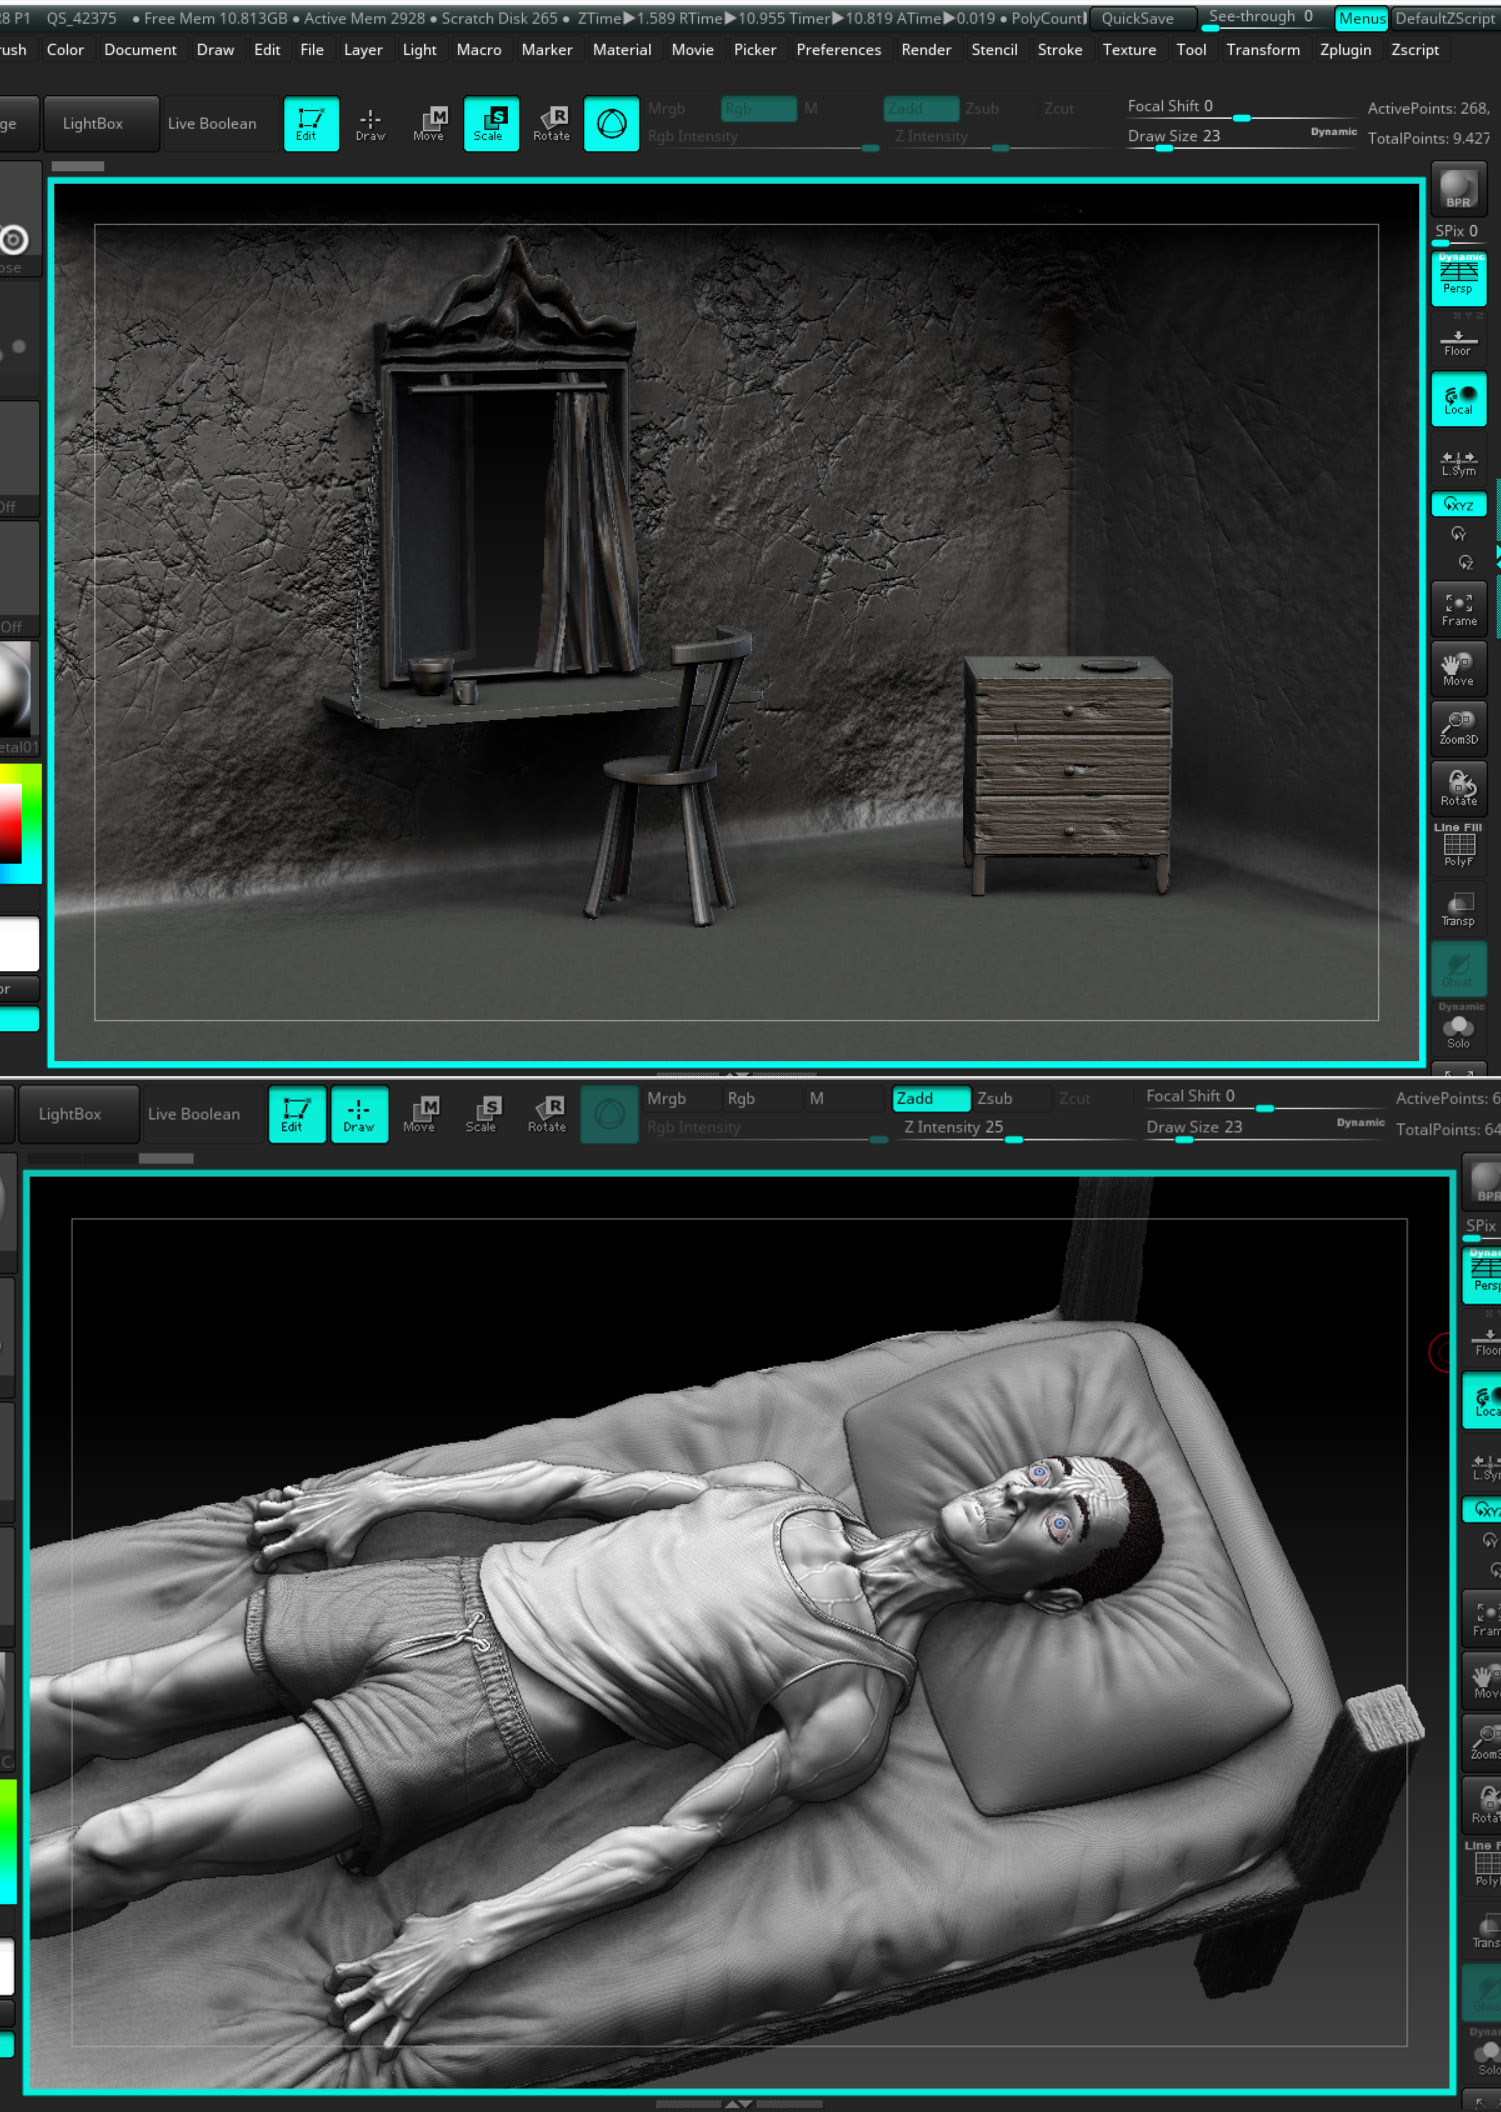Select Draw mode icon in top toolbar
1501x2112 pixels.
click(370, 124)
